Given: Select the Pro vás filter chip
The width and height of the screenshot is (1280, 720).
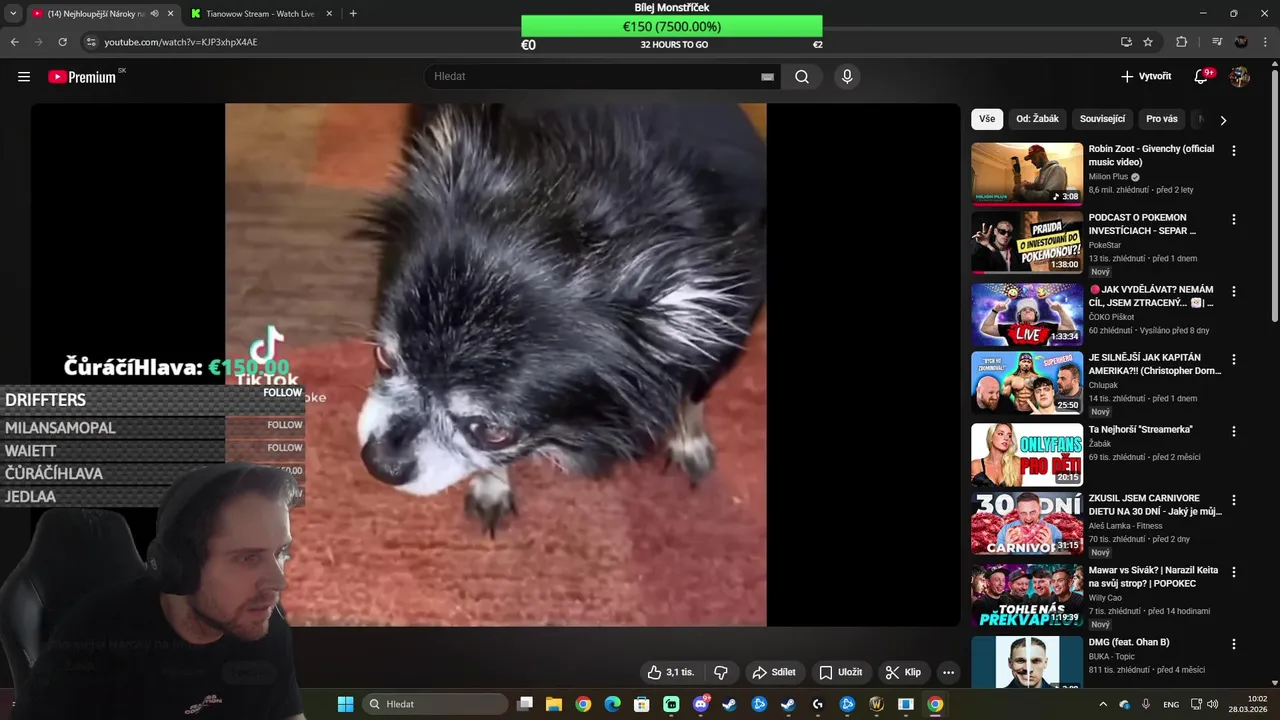Looking at the screenshot, I should click(x=1162, y=119).
